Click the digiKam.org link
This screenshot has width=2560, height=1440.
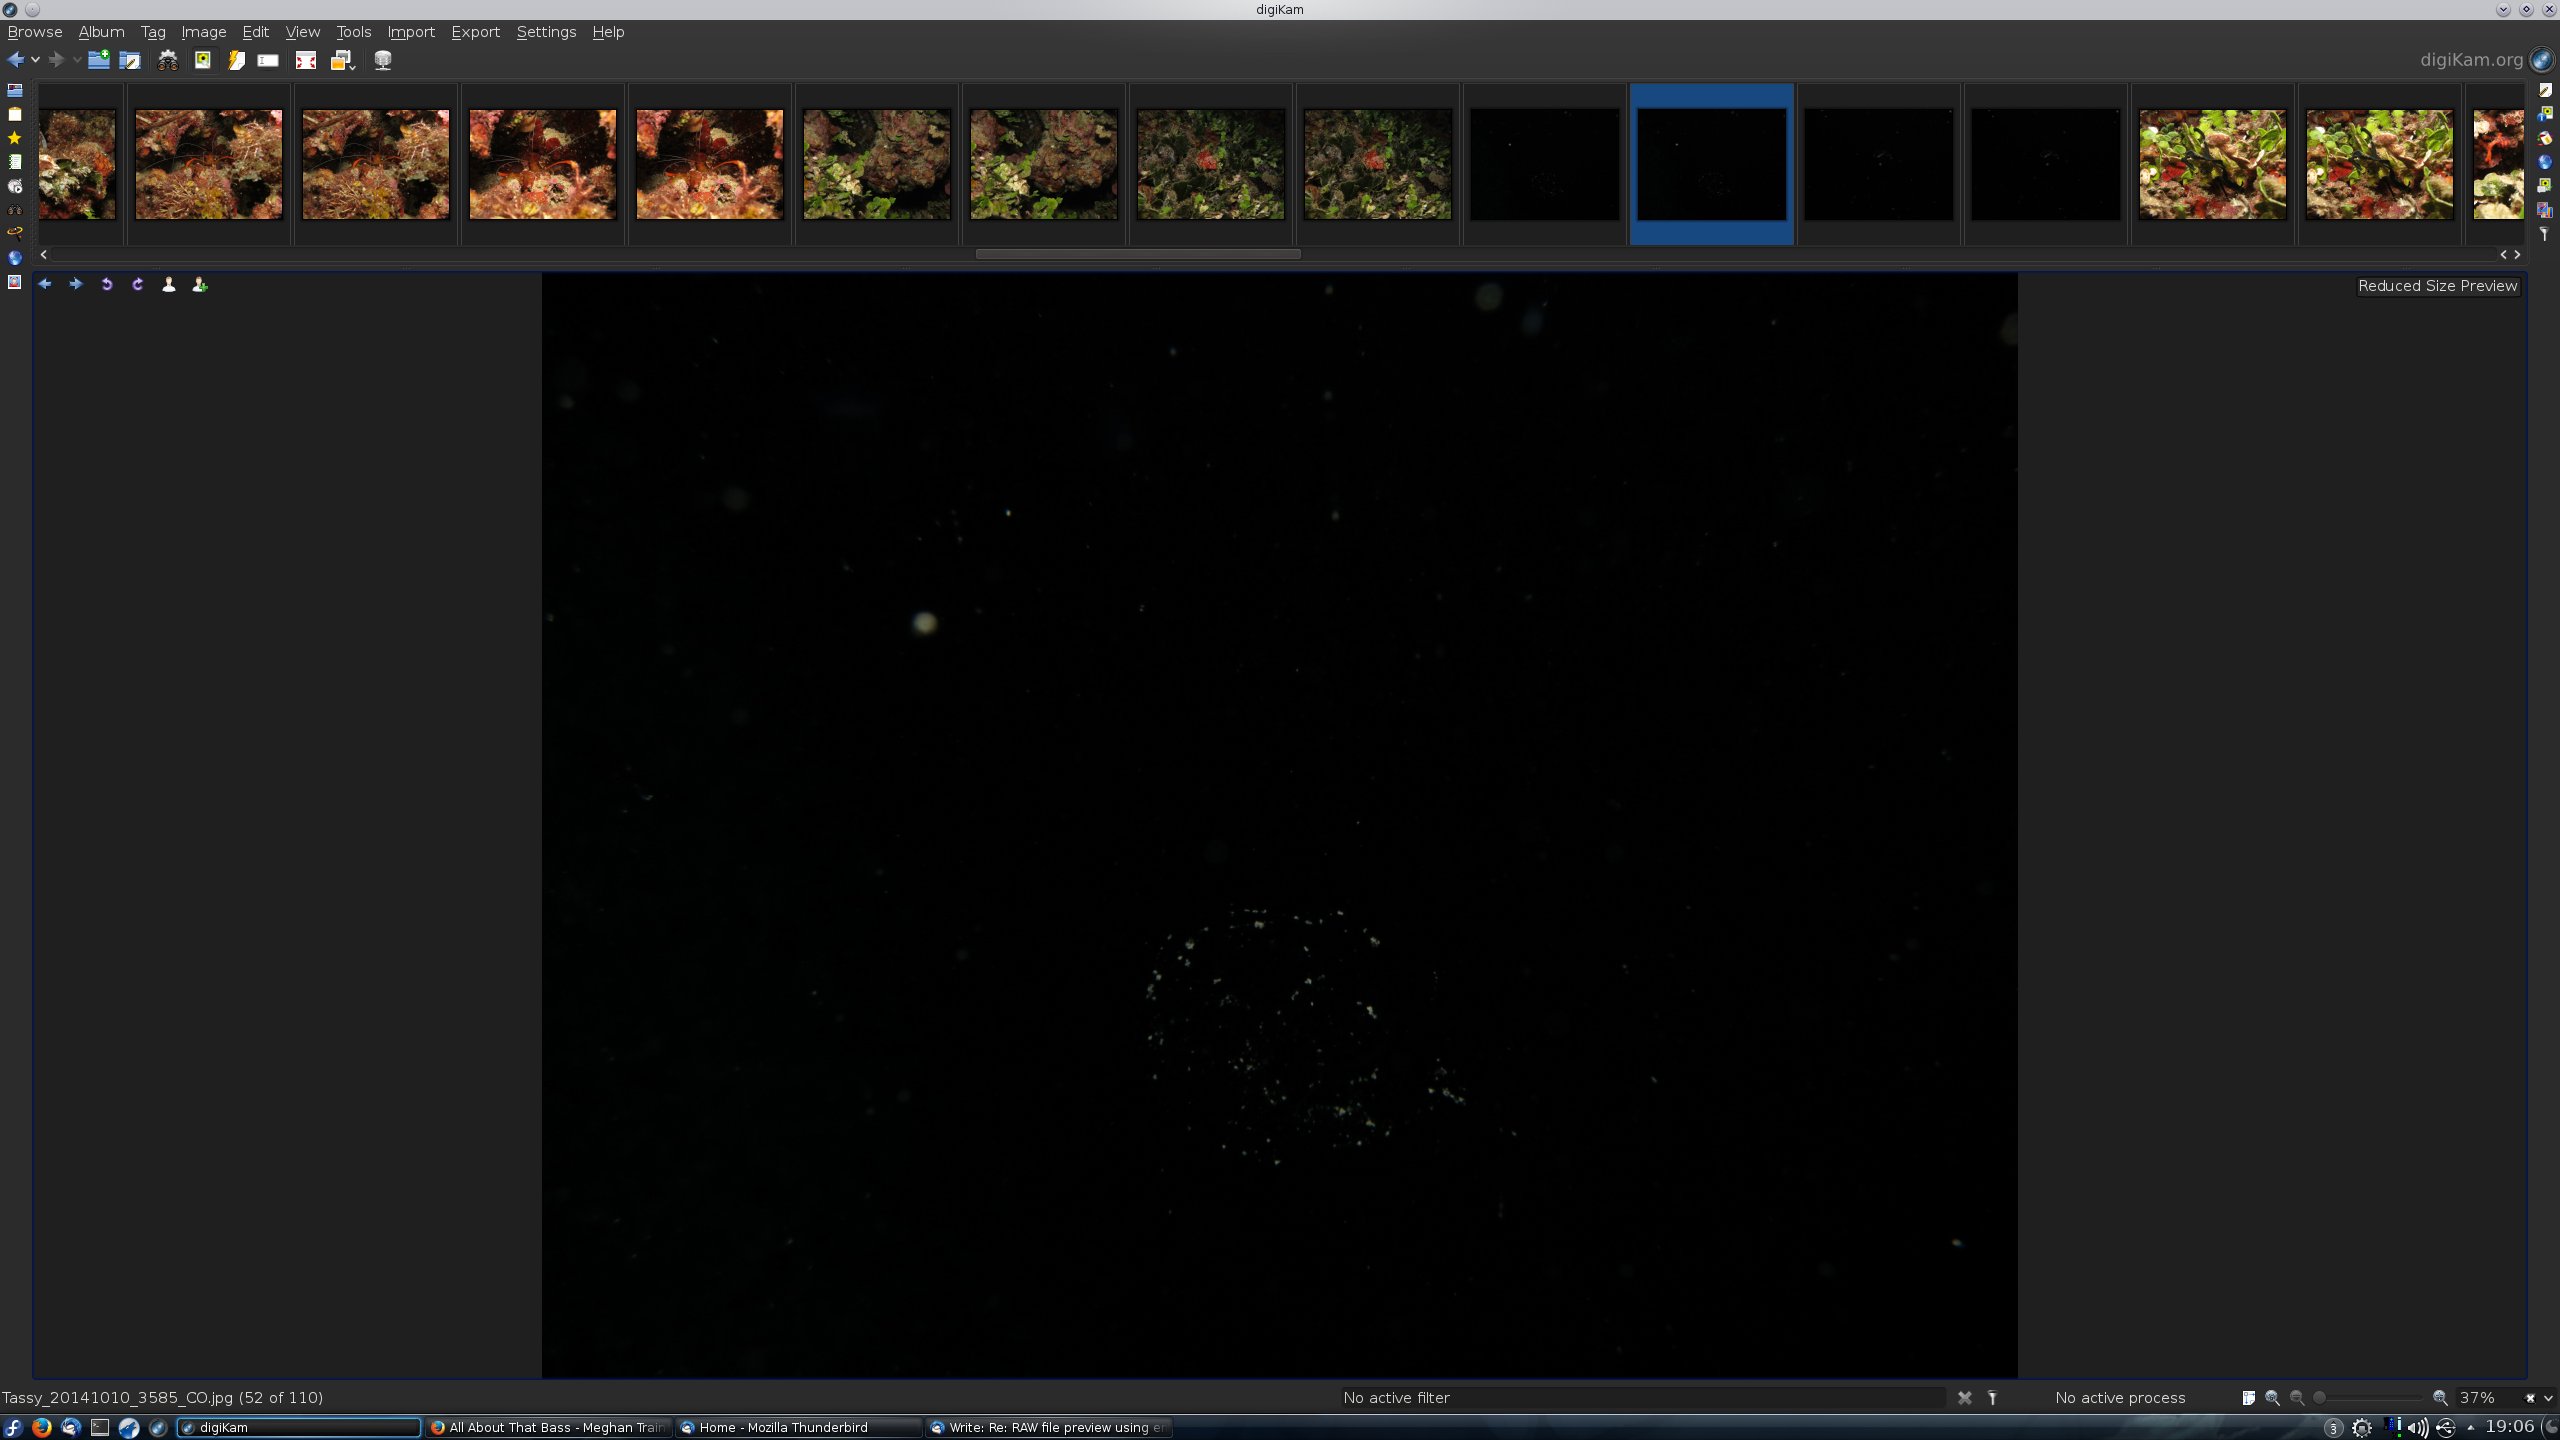pyautogui.click(x=2471, y=60)
